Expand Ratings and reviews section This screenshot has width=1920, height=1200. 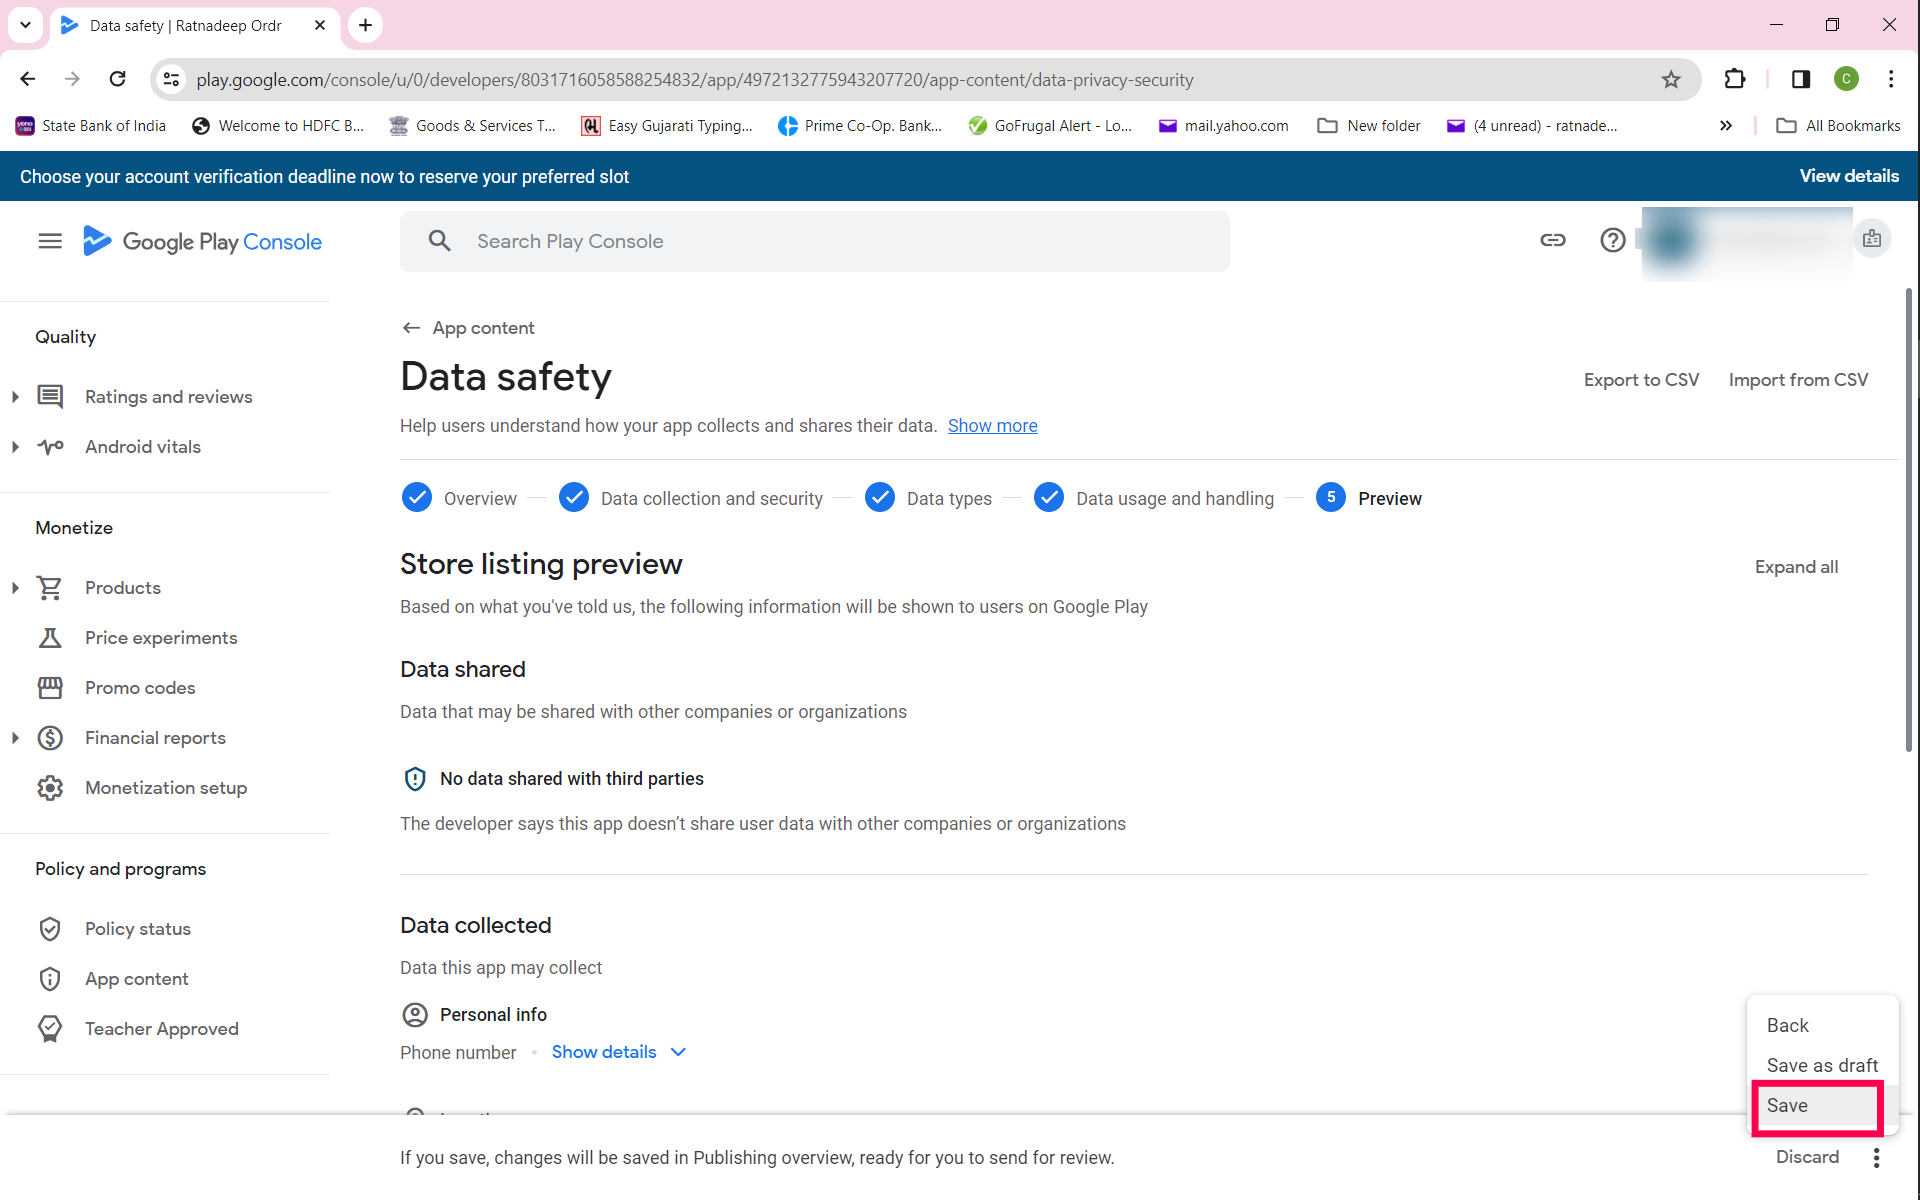click(15, 397)
